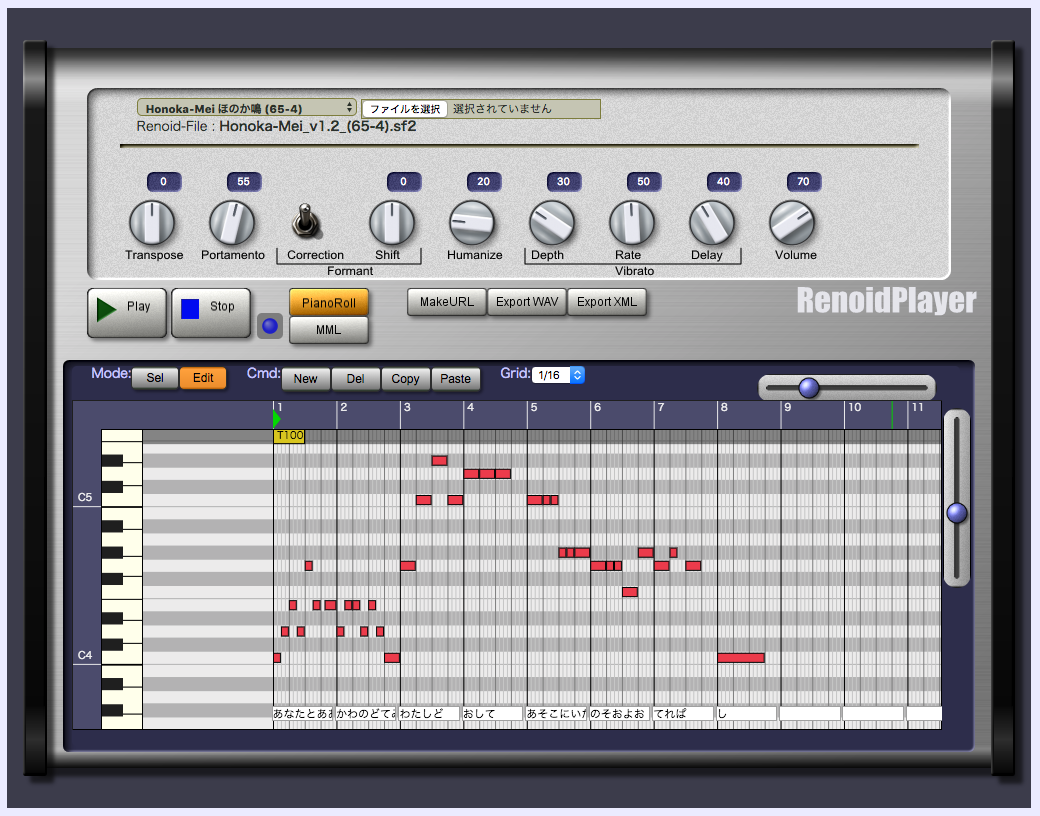This screenshot has height=816, width=1040.
Task: Click the blue round indicator button
Action: tap(270, 326)
